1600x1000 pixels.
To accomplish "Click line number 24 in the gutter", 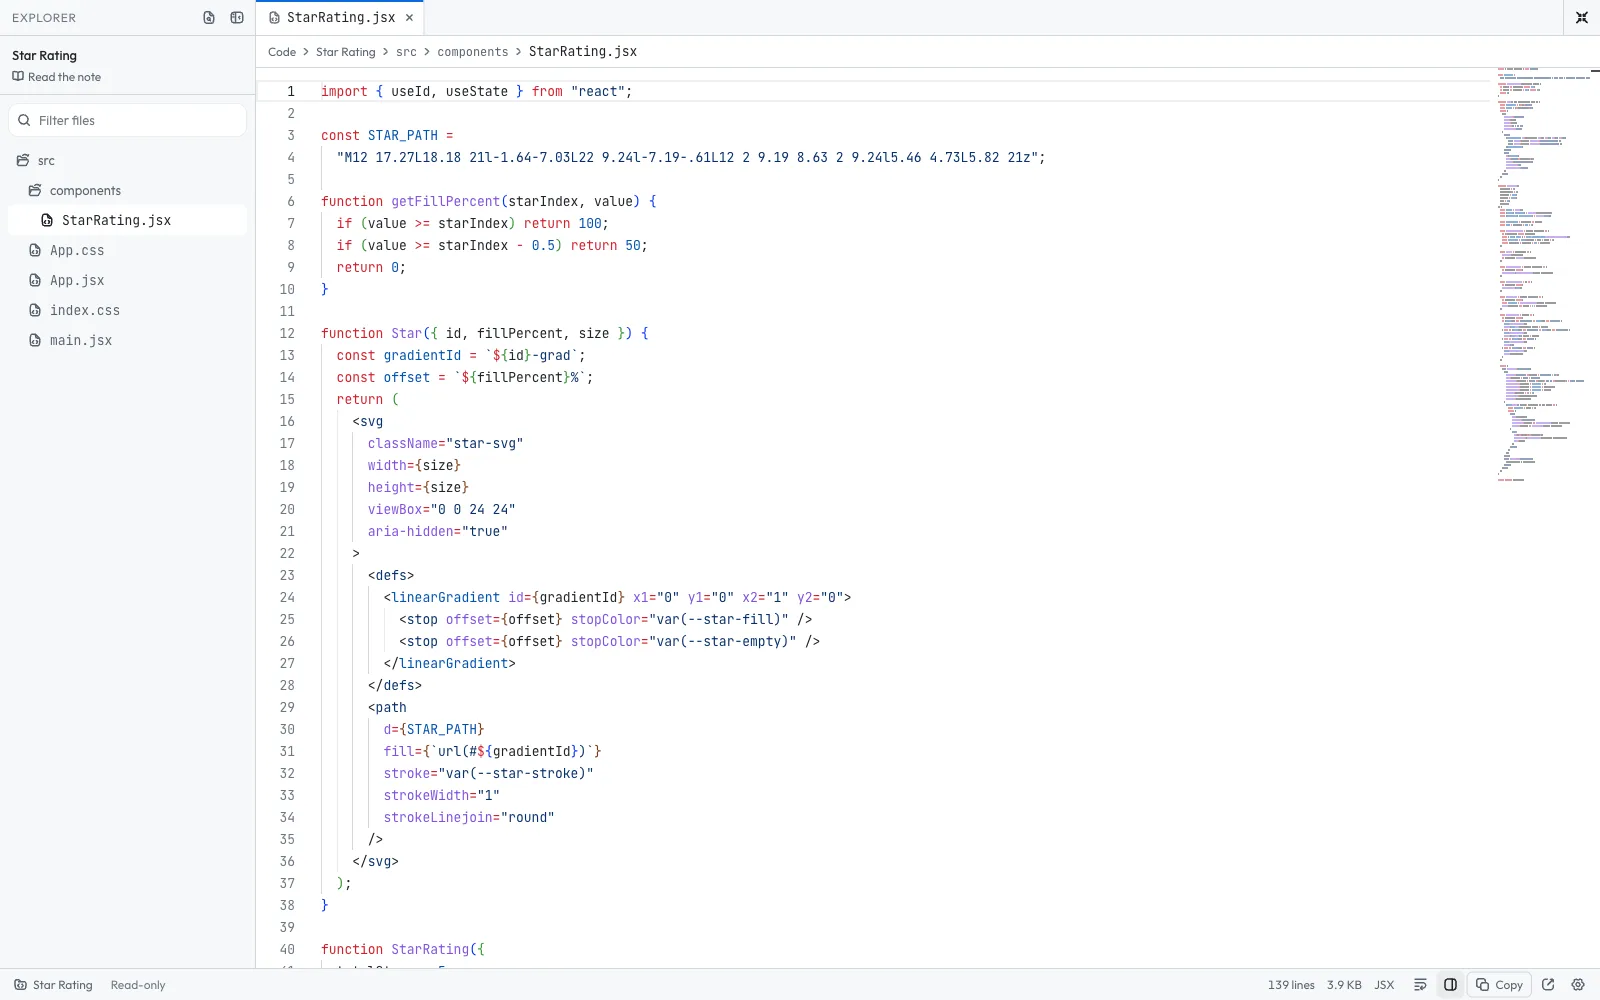I will coord(287,597).
